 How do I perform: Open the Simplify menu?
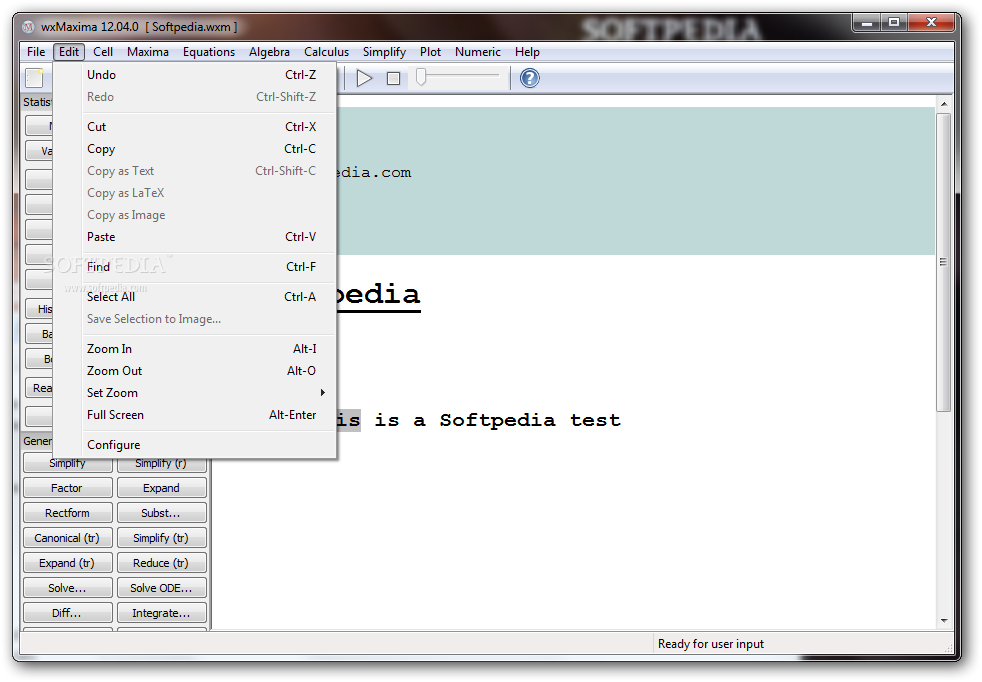pos(384,52)
